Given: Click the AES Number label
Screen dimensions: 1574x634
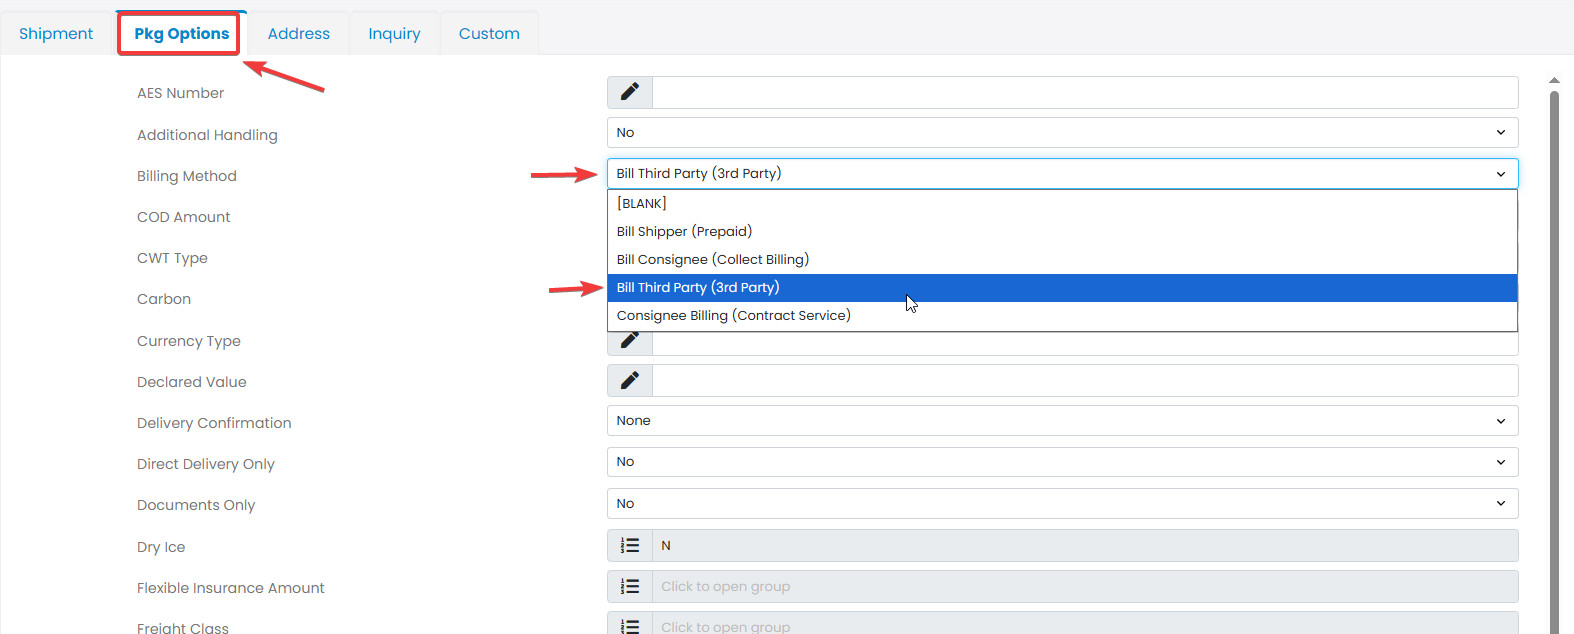Looking at the screenshot, I should [180, 93].
